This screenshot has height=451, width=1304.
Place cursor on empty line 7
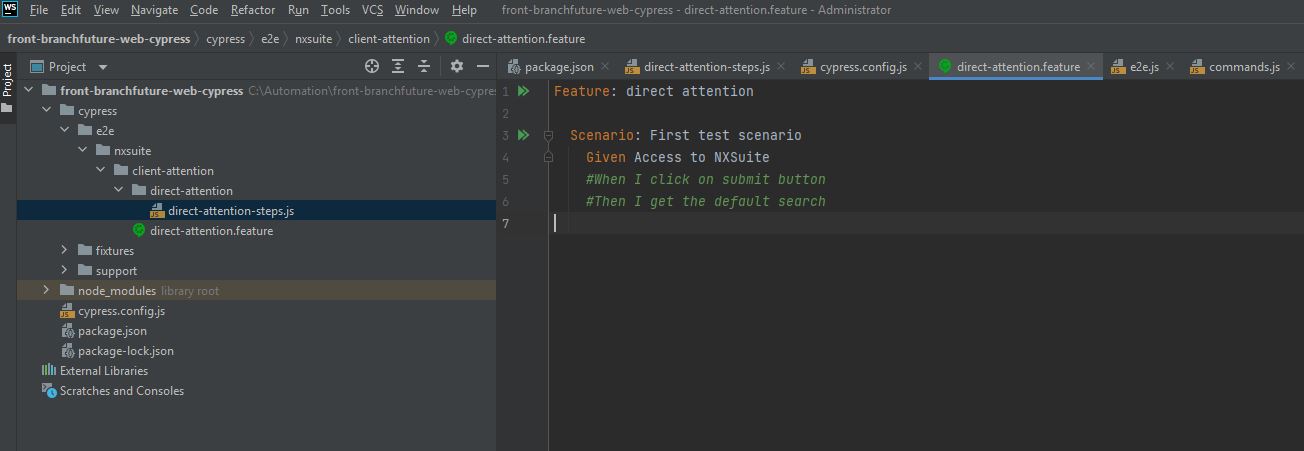(x=928, y=223)
